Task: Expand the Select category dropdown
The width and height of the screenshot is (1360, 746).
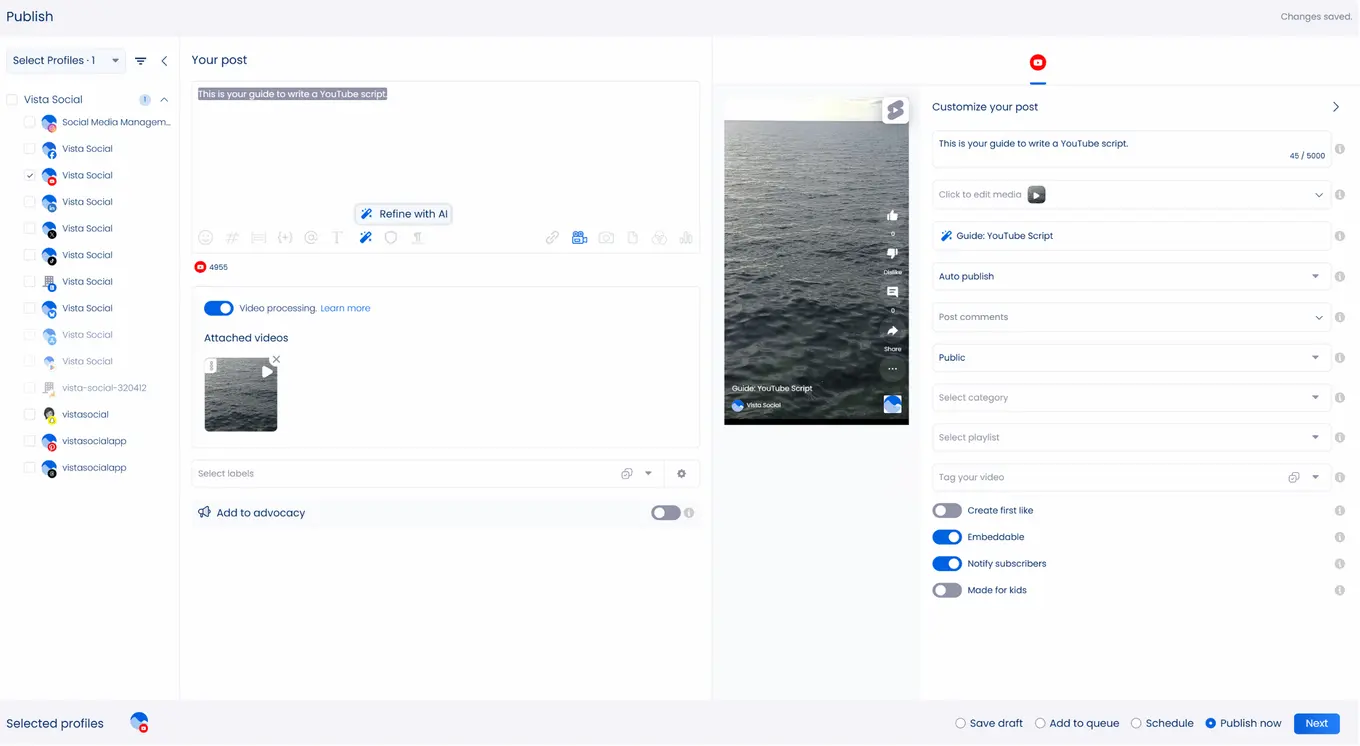Action: (1130, 398)
